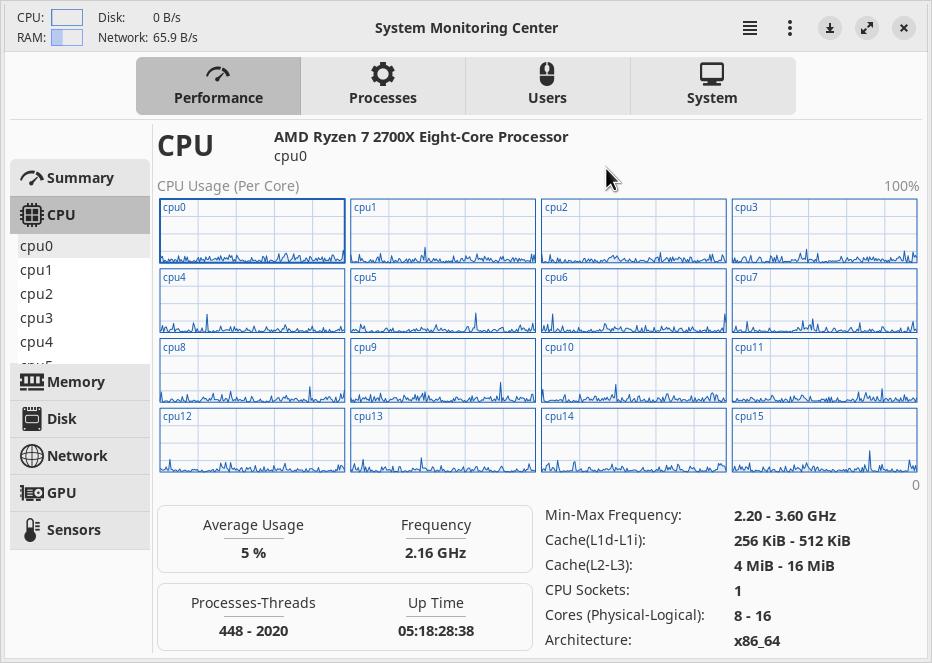Select cpu1 in the core list
This screenshot has height=663, width=932.
click(37, 270)
